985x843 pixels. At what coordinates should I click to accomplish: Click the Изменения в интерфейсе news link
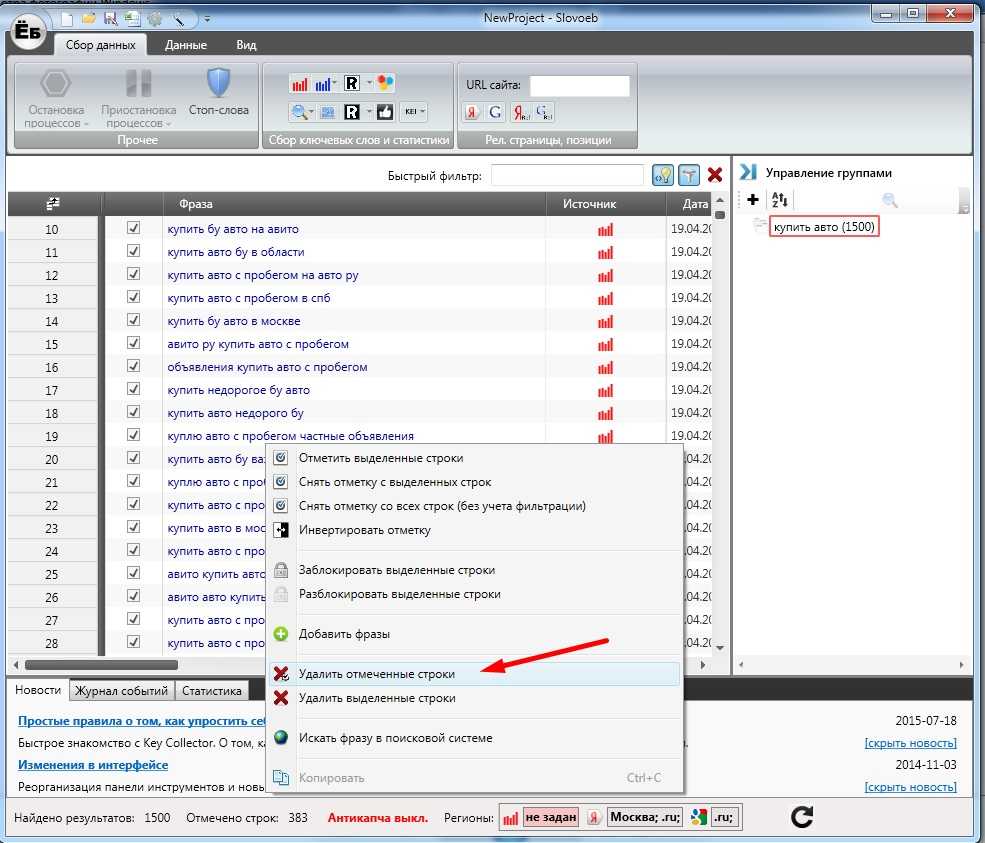tap(93, 765)
